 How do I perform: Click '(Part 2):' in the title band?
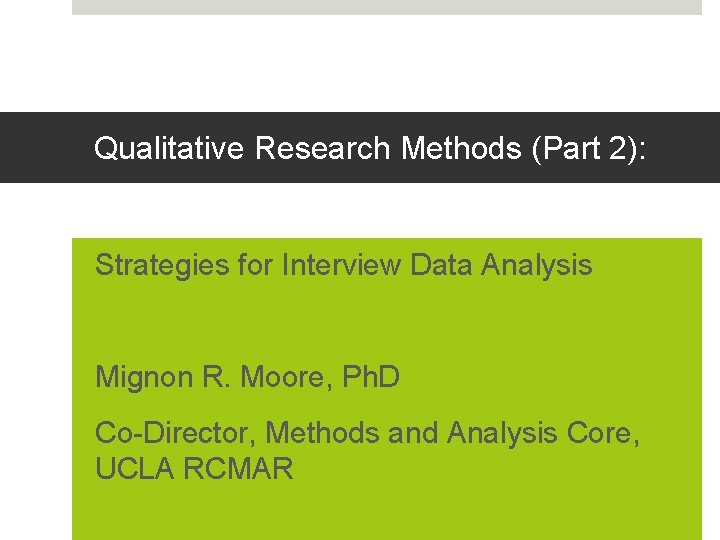(591, 148)
